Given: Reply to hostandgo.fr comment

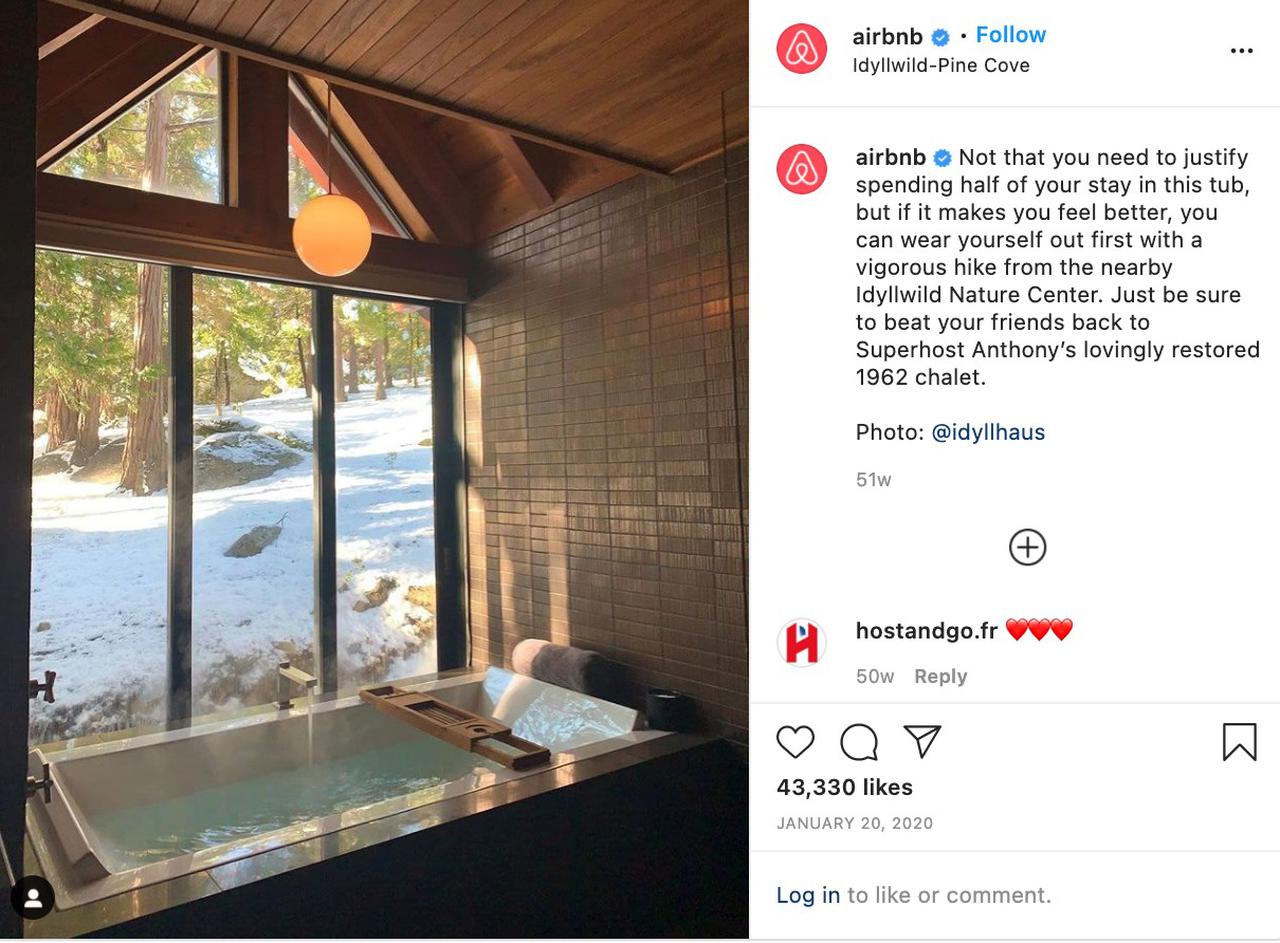Looking at the screenshot, I should pos(940,676).
